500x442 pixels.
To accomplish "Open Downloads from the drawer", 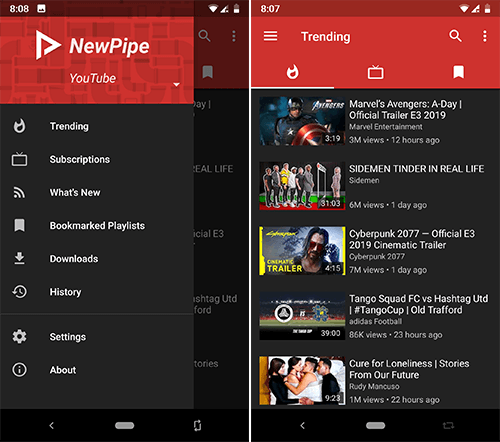I will (97, 259).
